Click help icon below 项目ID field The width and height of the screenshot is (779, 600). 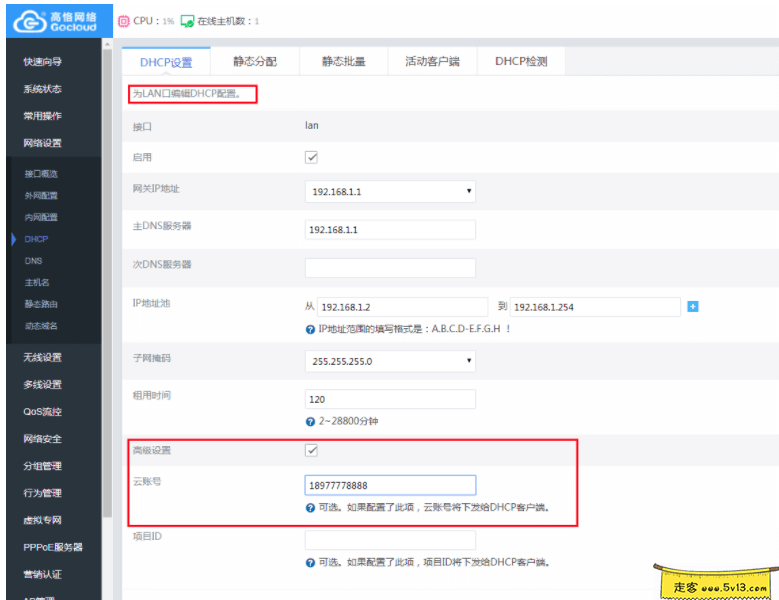(310, 563)
